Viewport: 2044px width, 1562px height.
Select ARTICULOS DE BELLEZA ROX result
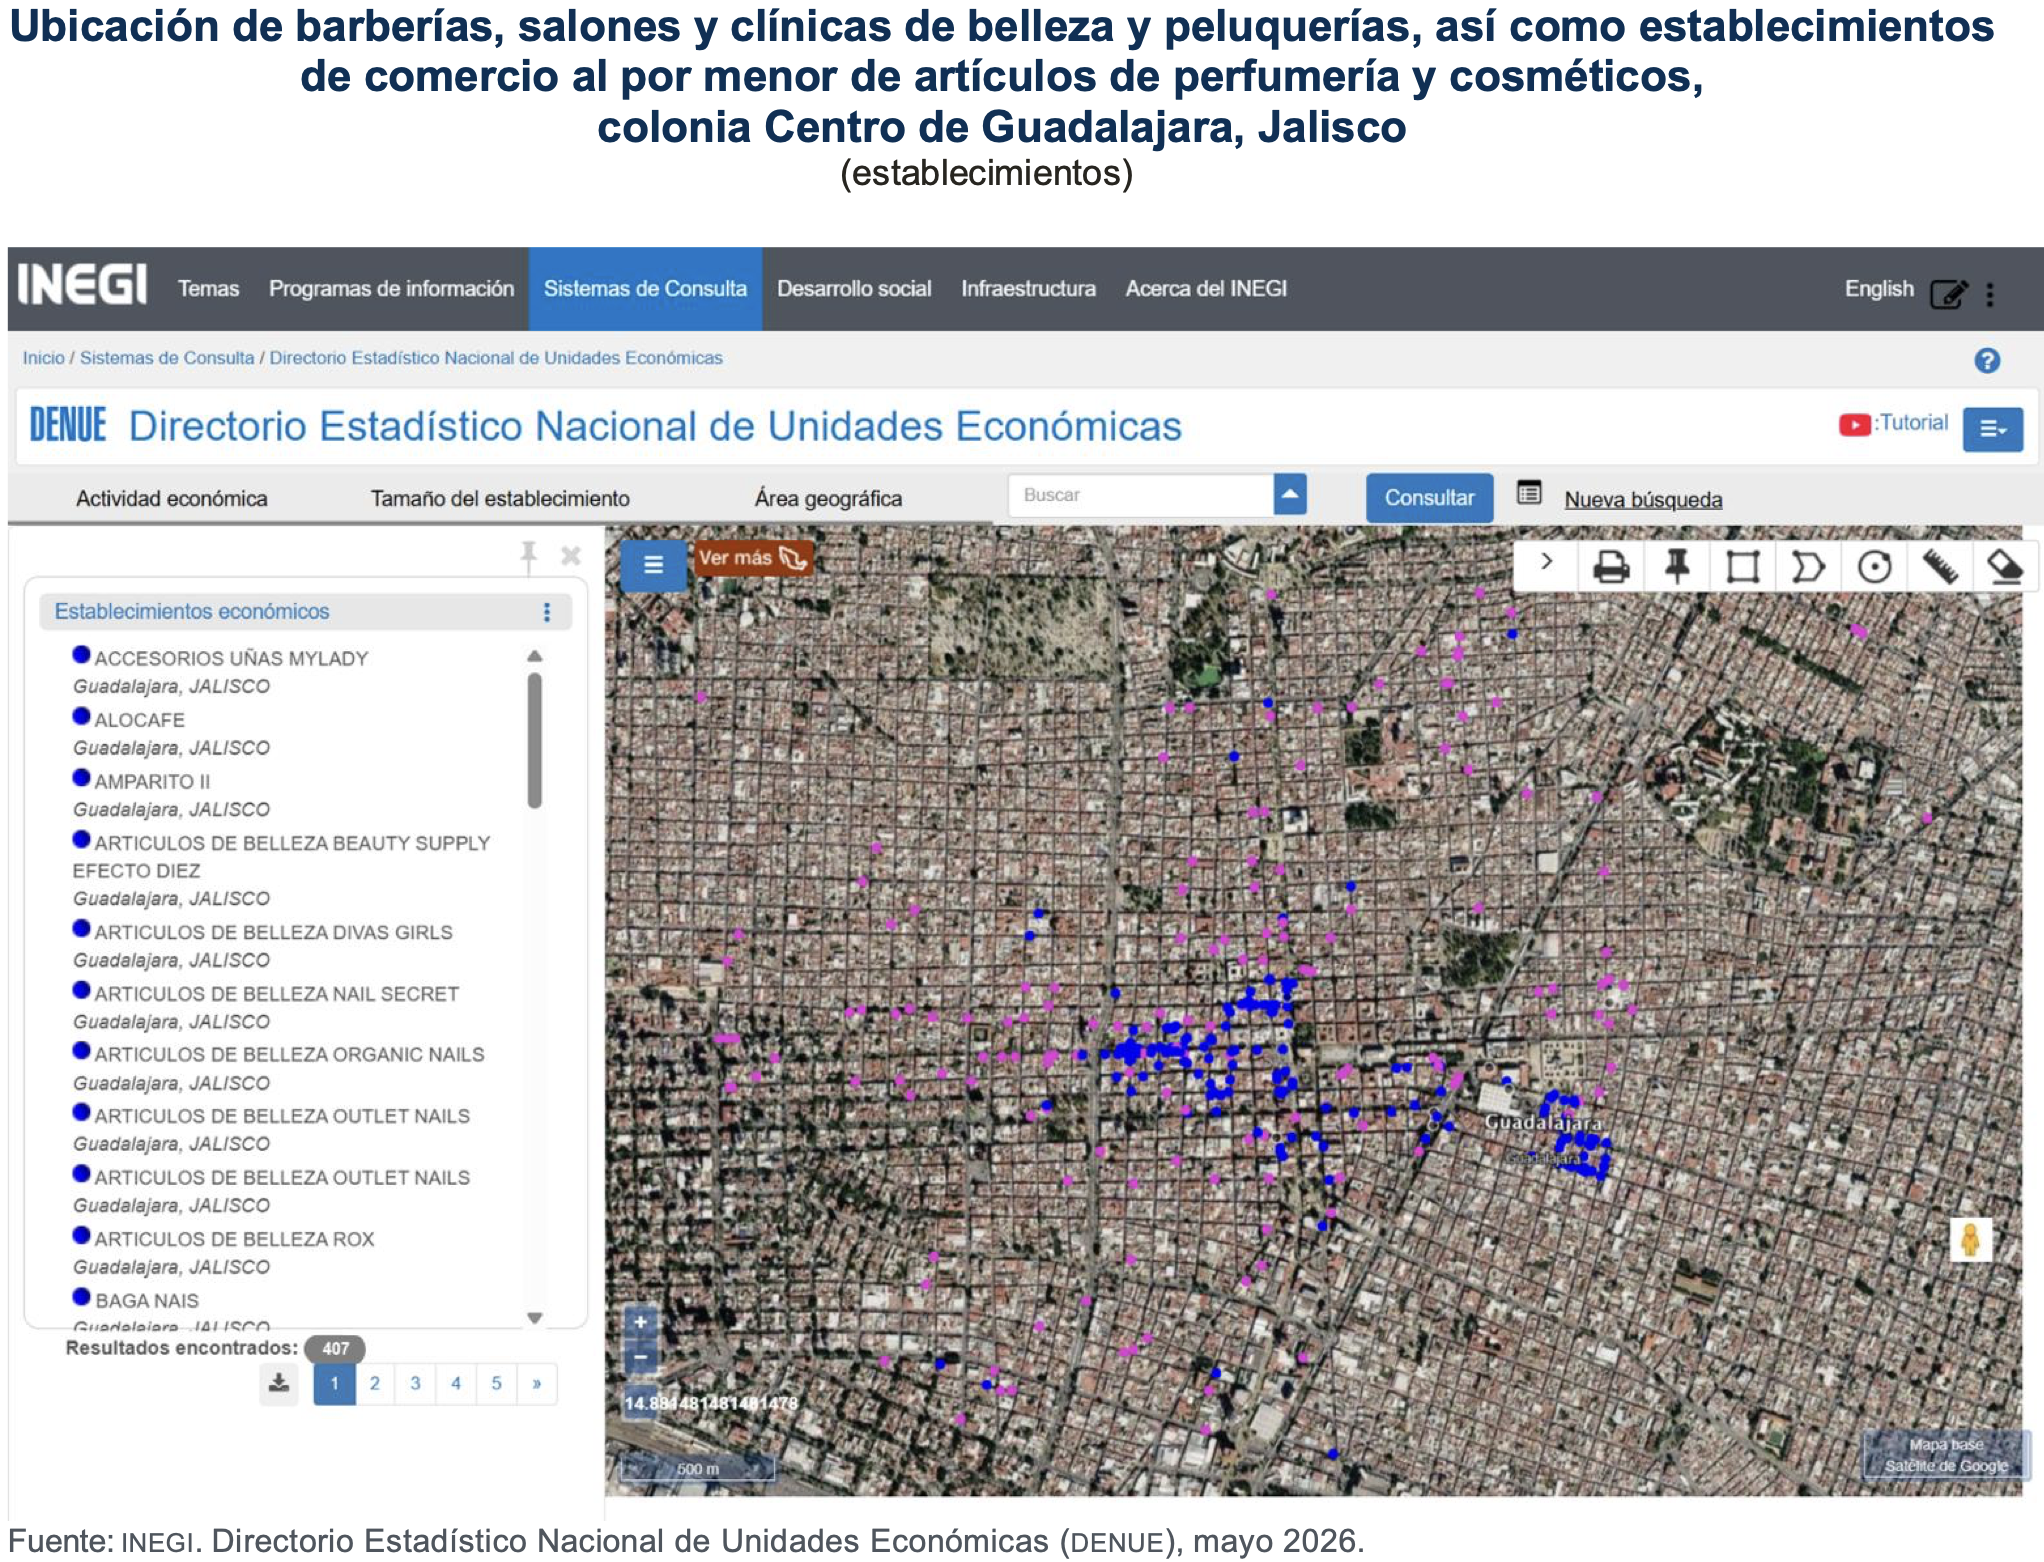(x=234, y=1239)
